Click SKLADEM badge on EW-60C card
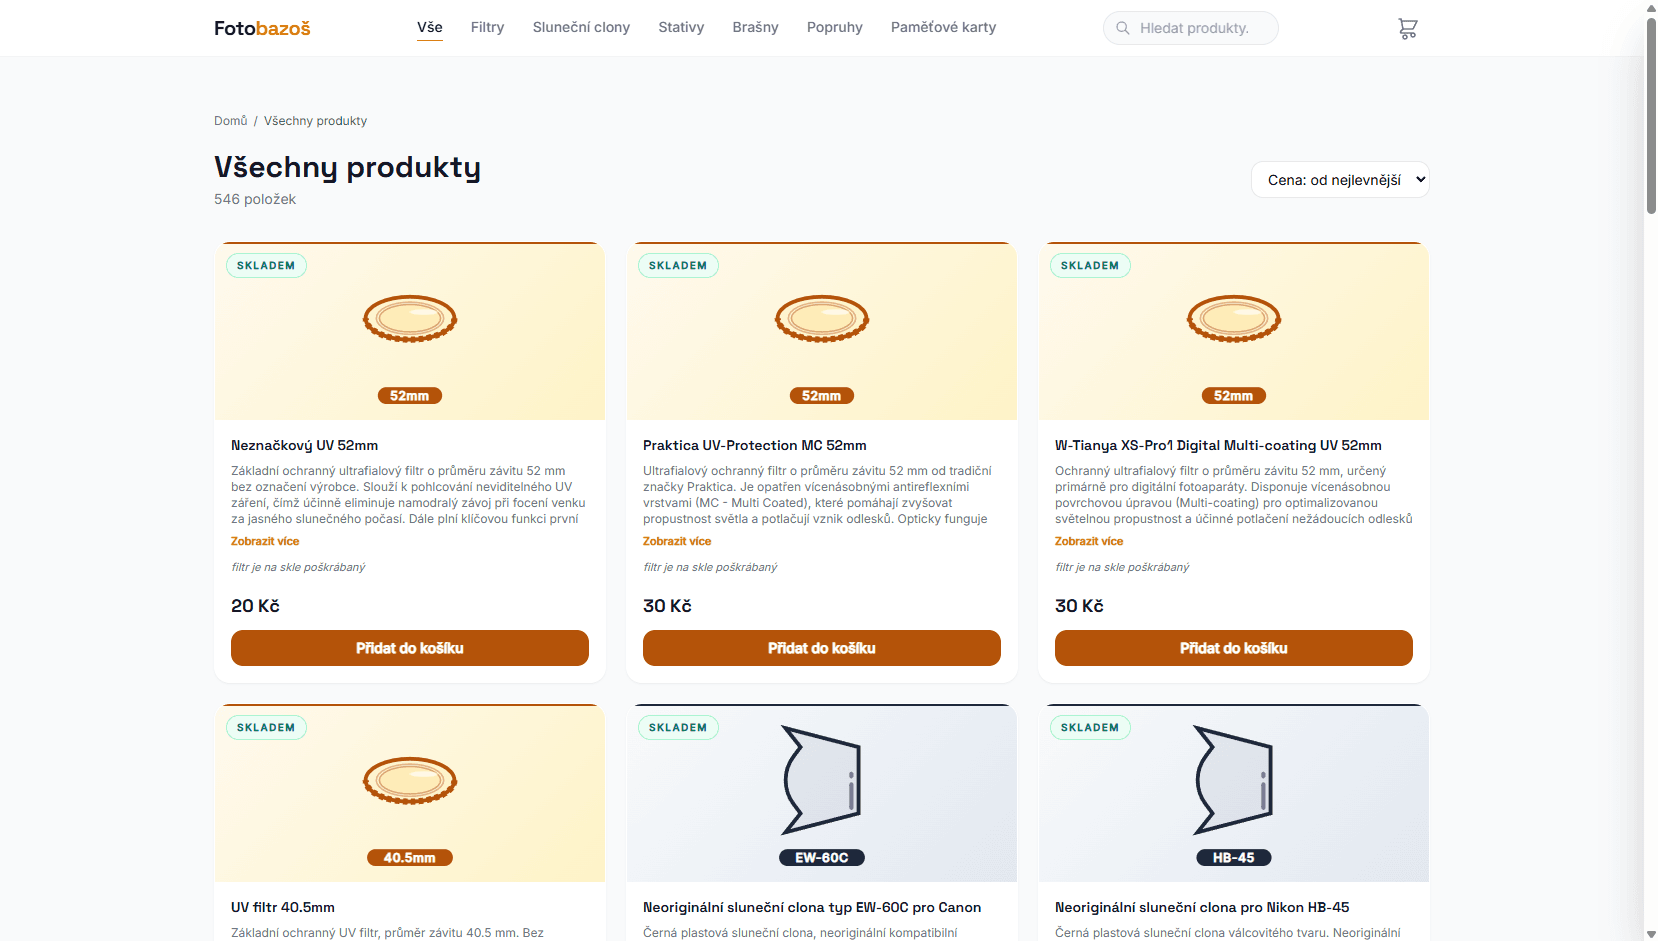Screen dimensions: 1658x941 [x=678, y=728]
